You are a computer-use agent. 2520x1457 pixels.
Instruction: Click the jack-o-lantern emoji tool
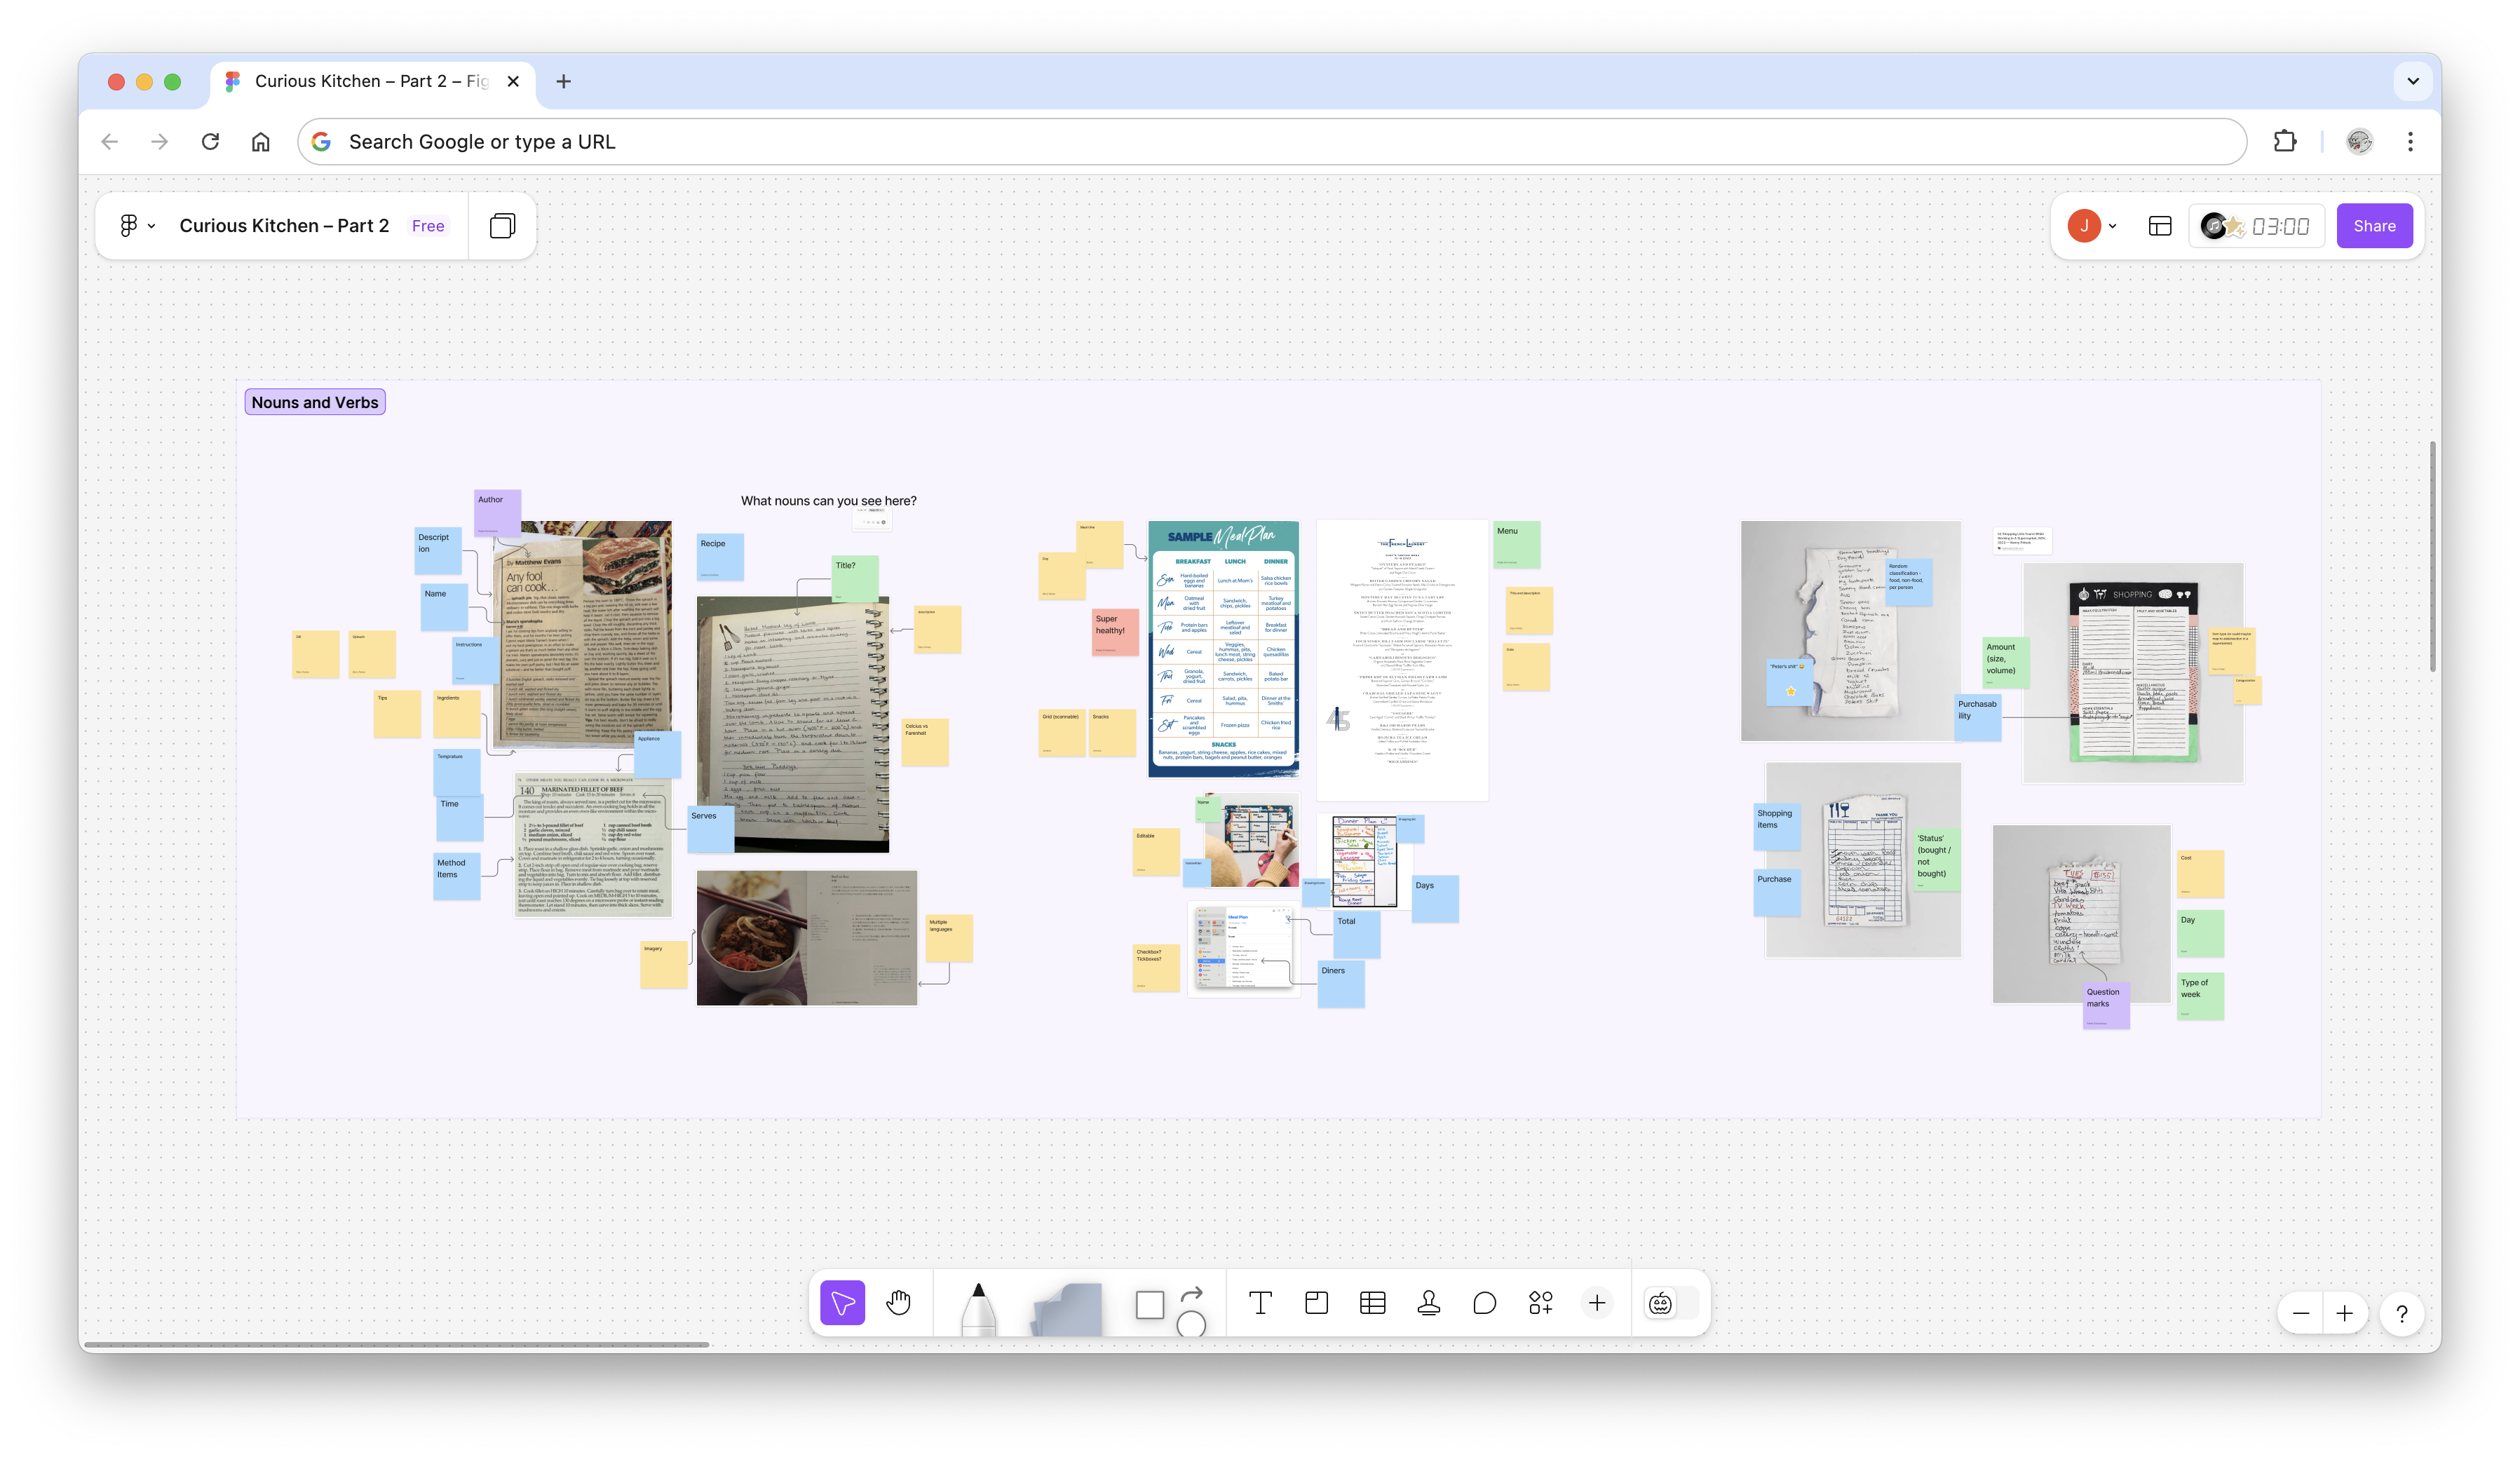click(1658, 1303)
